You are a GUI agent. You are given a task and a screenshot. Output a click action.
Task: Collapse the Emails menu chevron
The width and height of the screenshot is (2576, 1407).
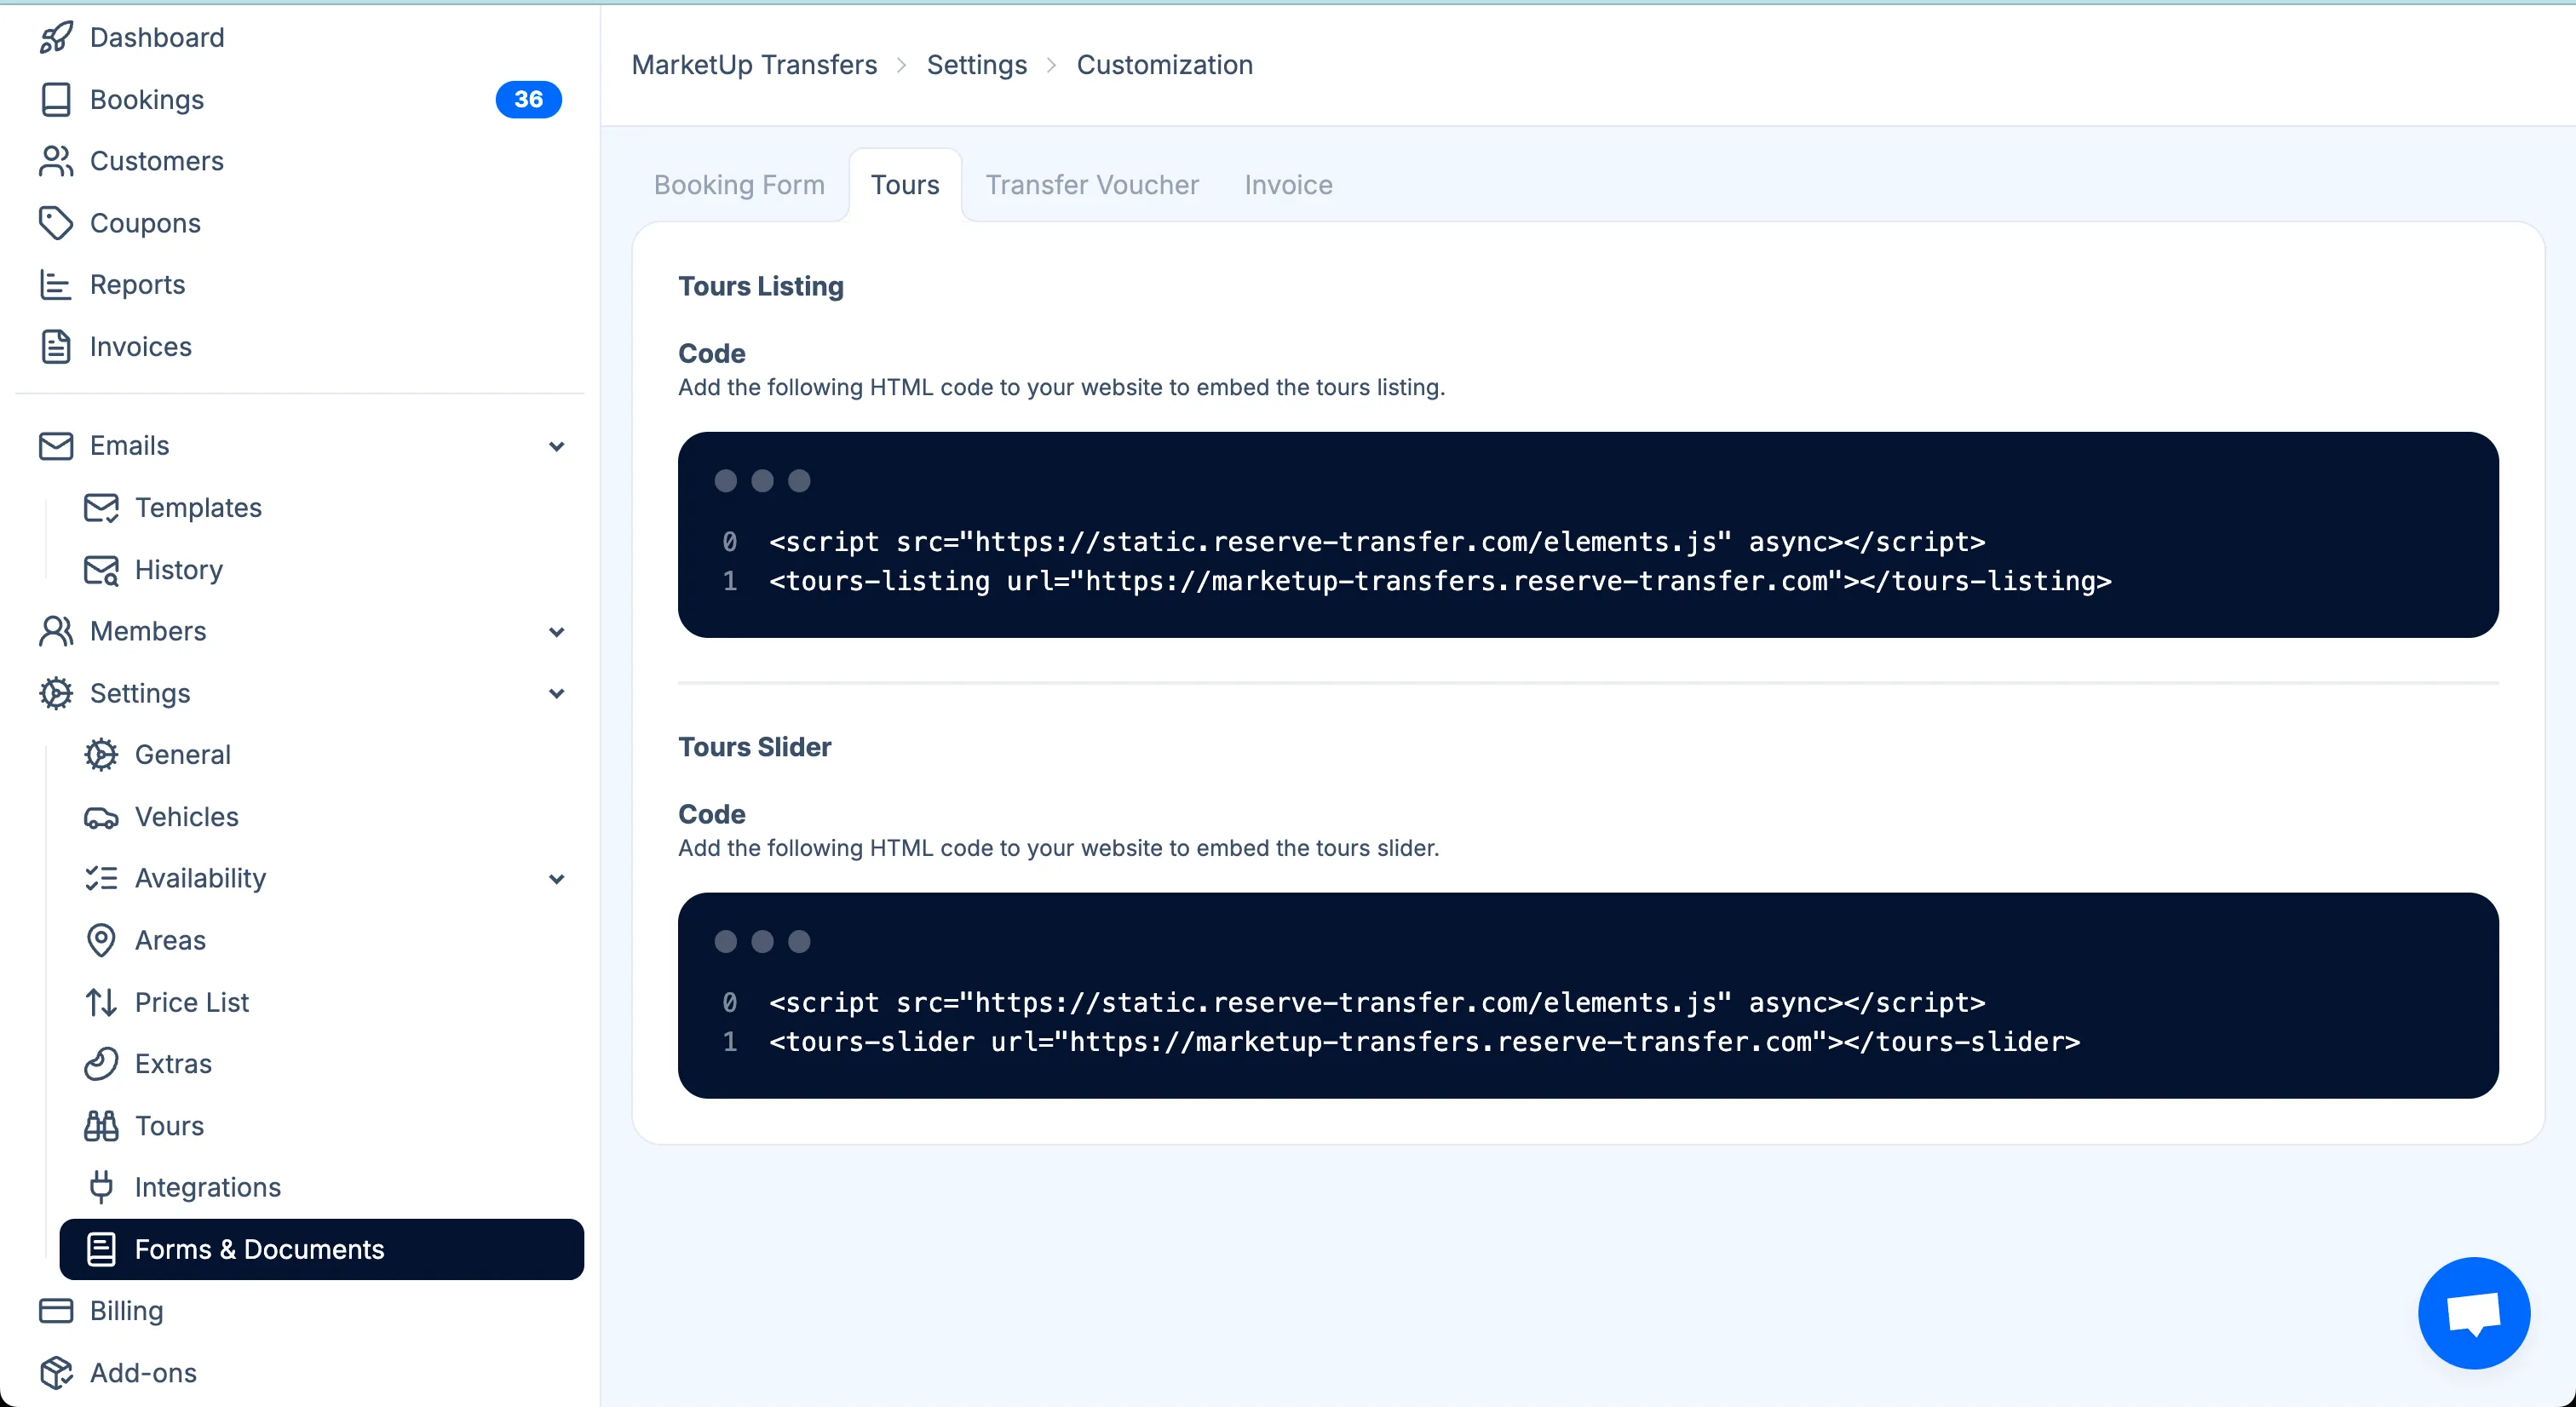click(x=557, y=446)
